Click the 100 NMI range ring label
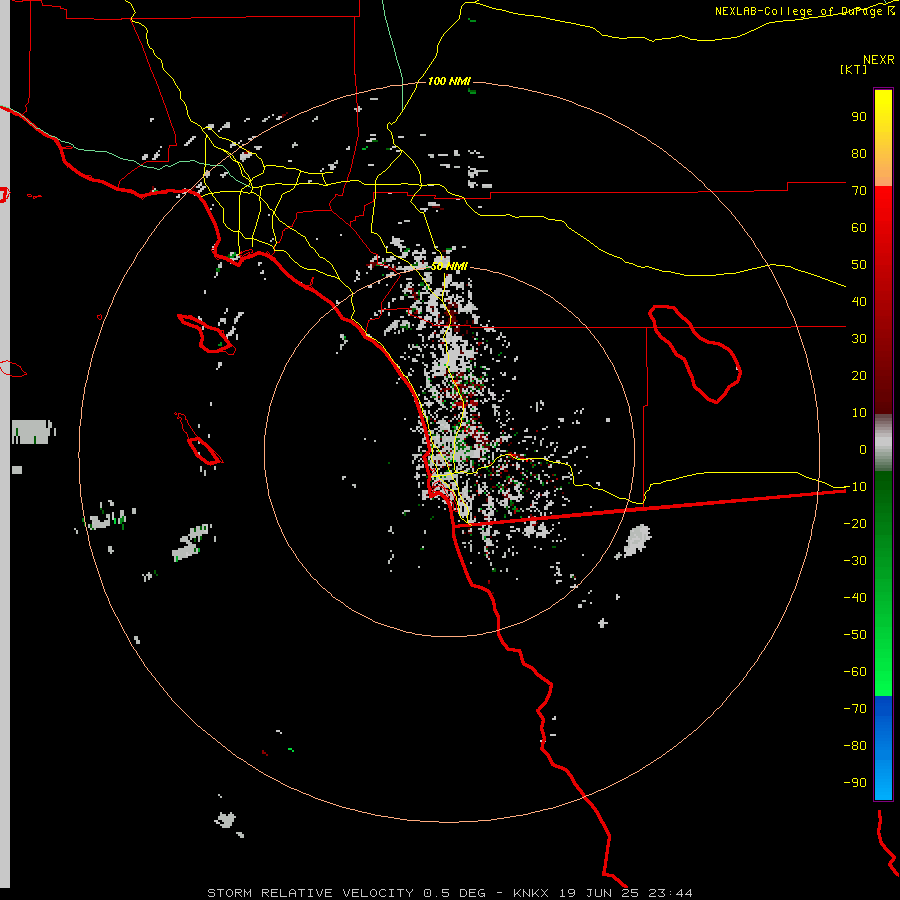 [x=449, y=81]
